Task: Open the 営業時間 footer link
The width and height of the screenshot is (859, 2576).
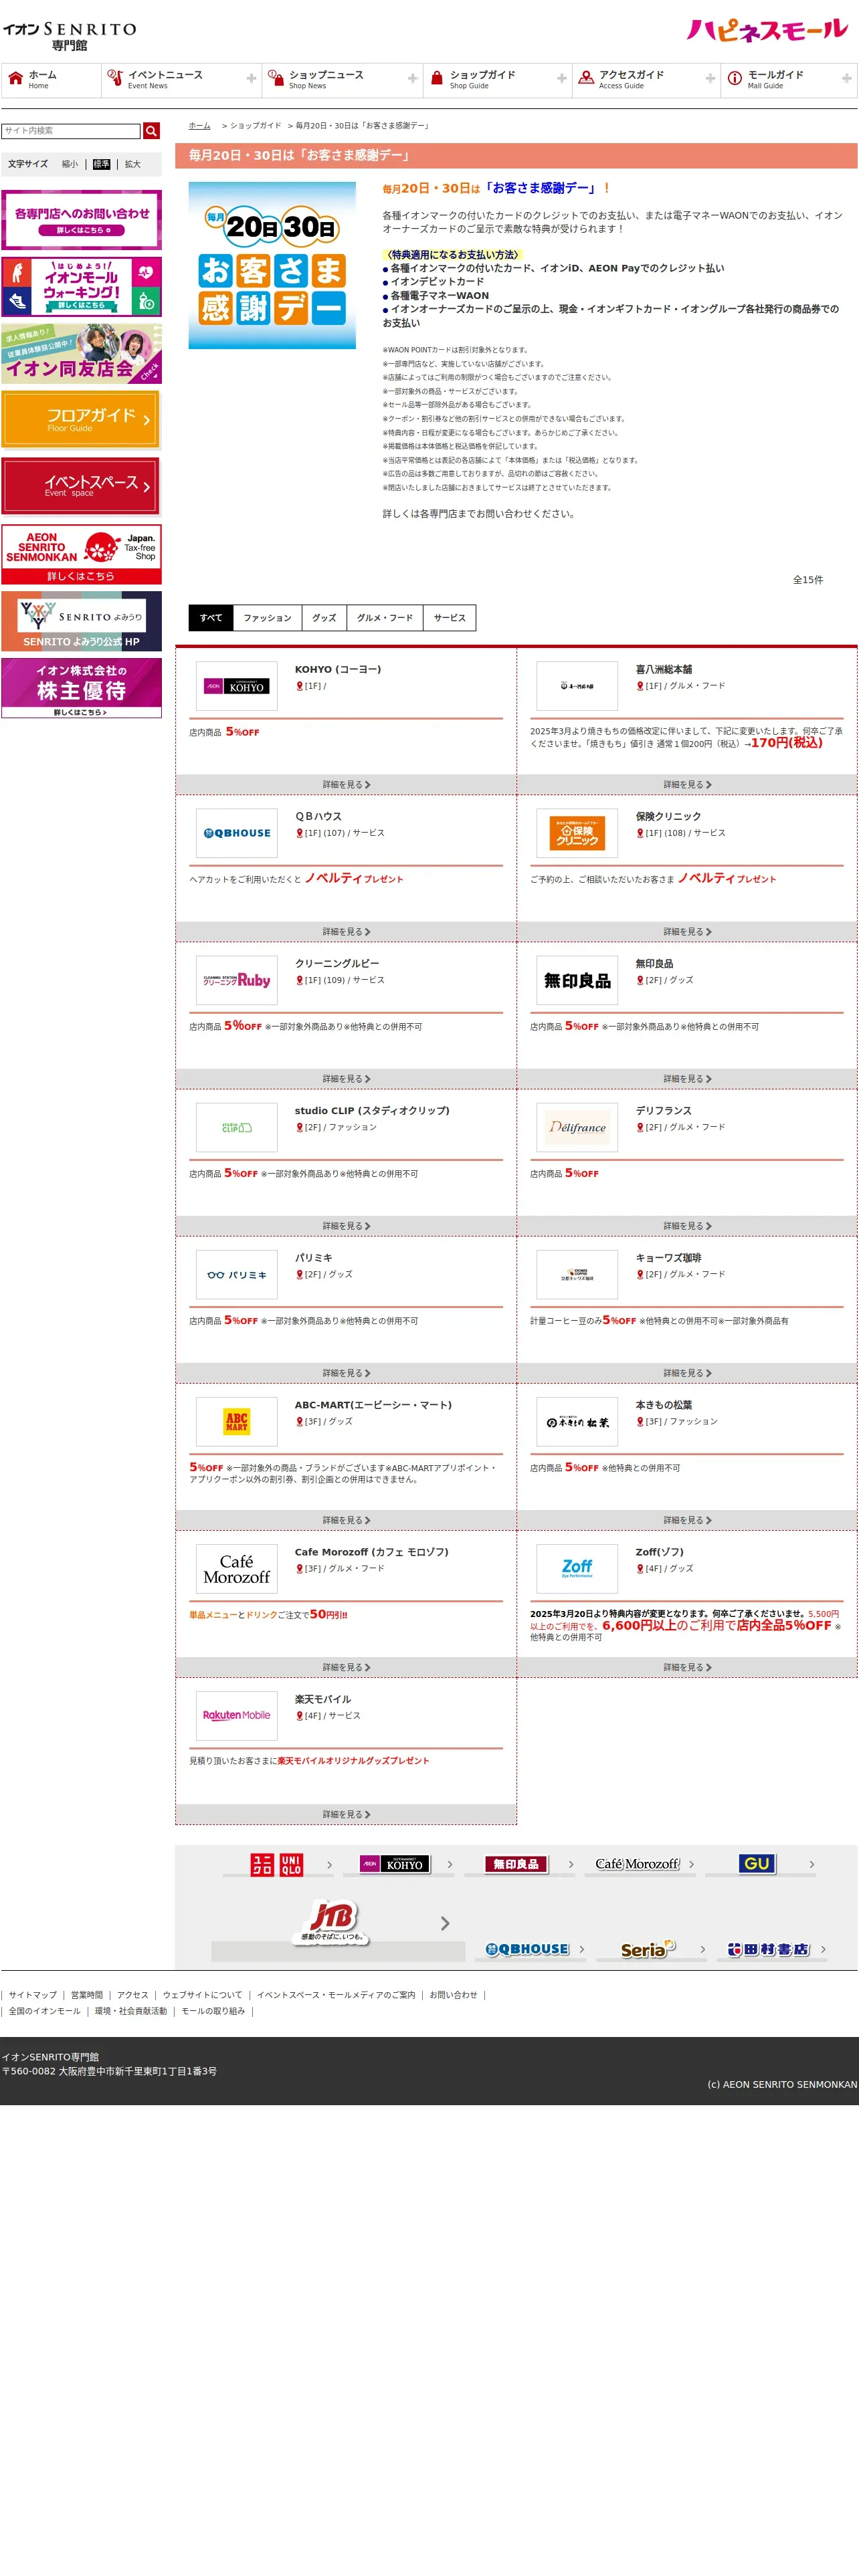Action: pyautogui.click(x=87, y=1995)
